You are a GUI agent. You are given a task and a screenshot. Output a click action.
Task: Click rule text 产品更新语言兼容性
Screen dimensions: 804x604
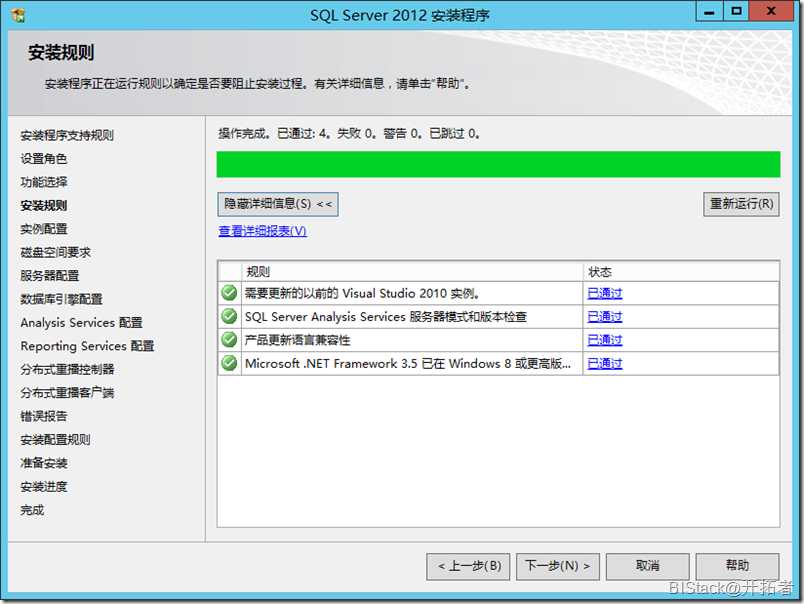click(297, 340)
